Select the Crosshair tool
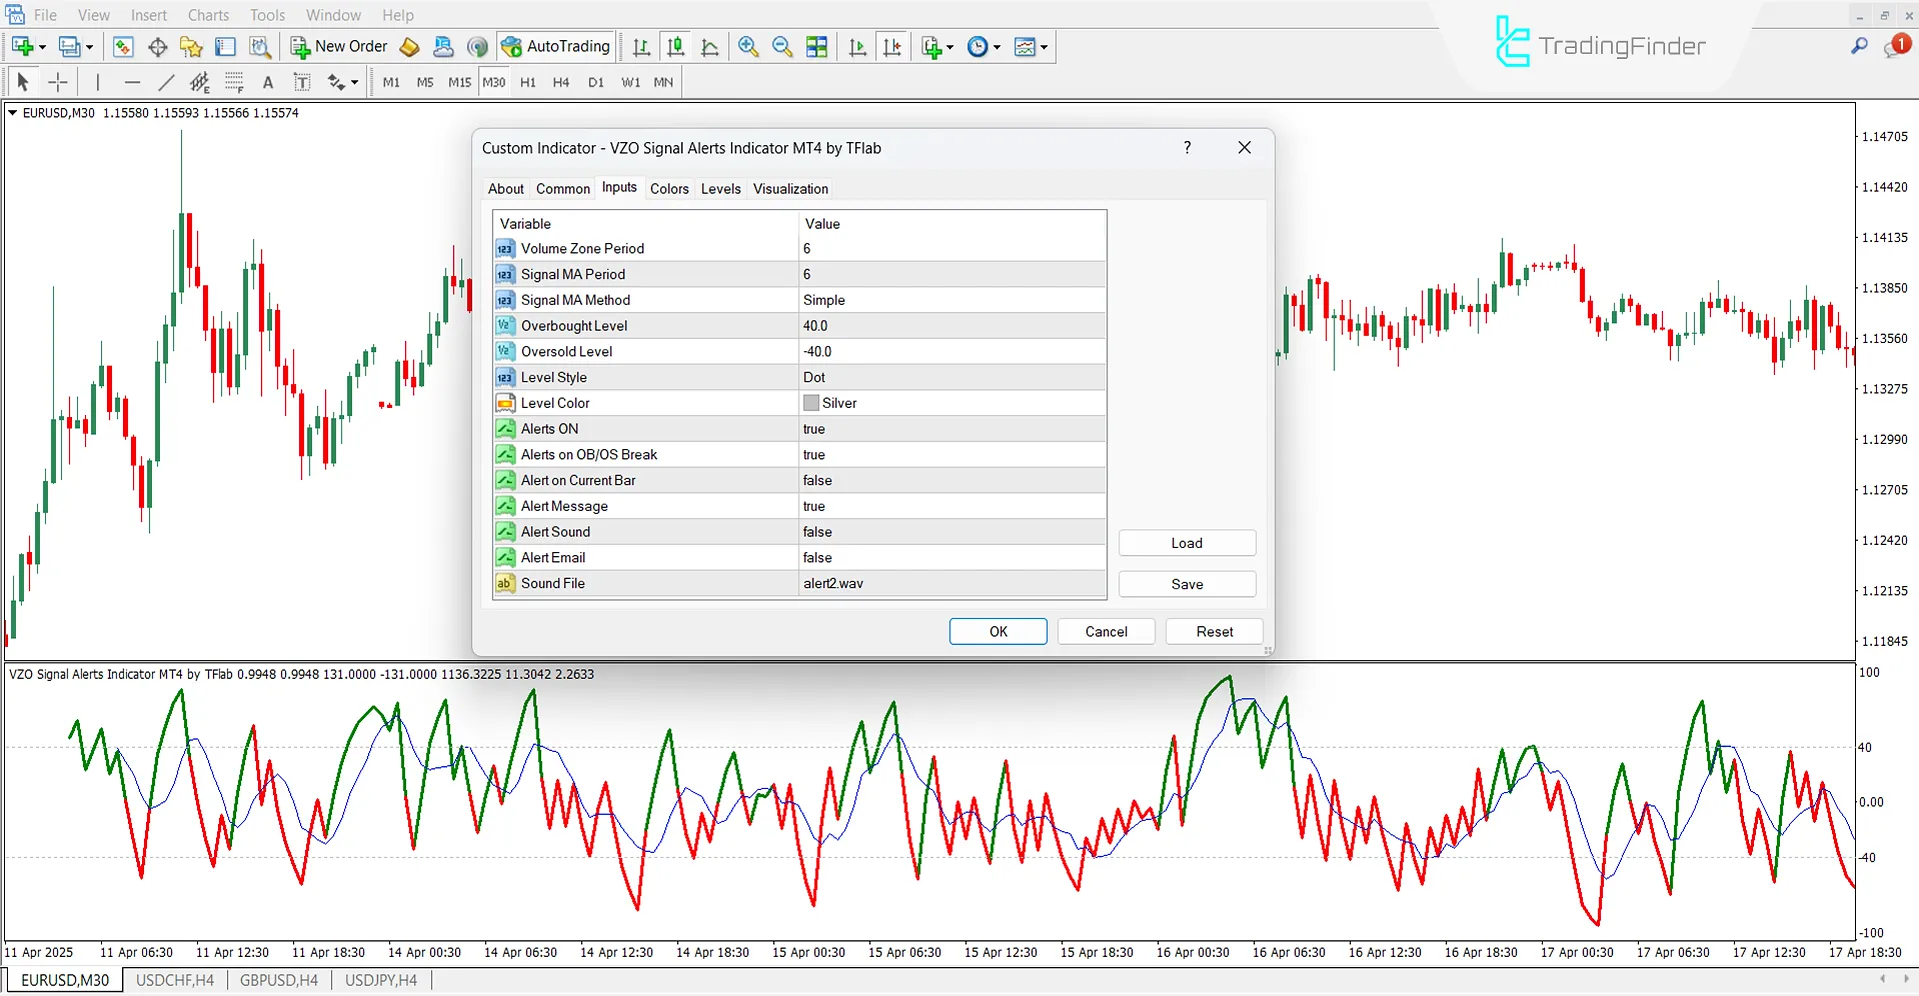This screenshot has height=996, width=1919. pos(57,82)
